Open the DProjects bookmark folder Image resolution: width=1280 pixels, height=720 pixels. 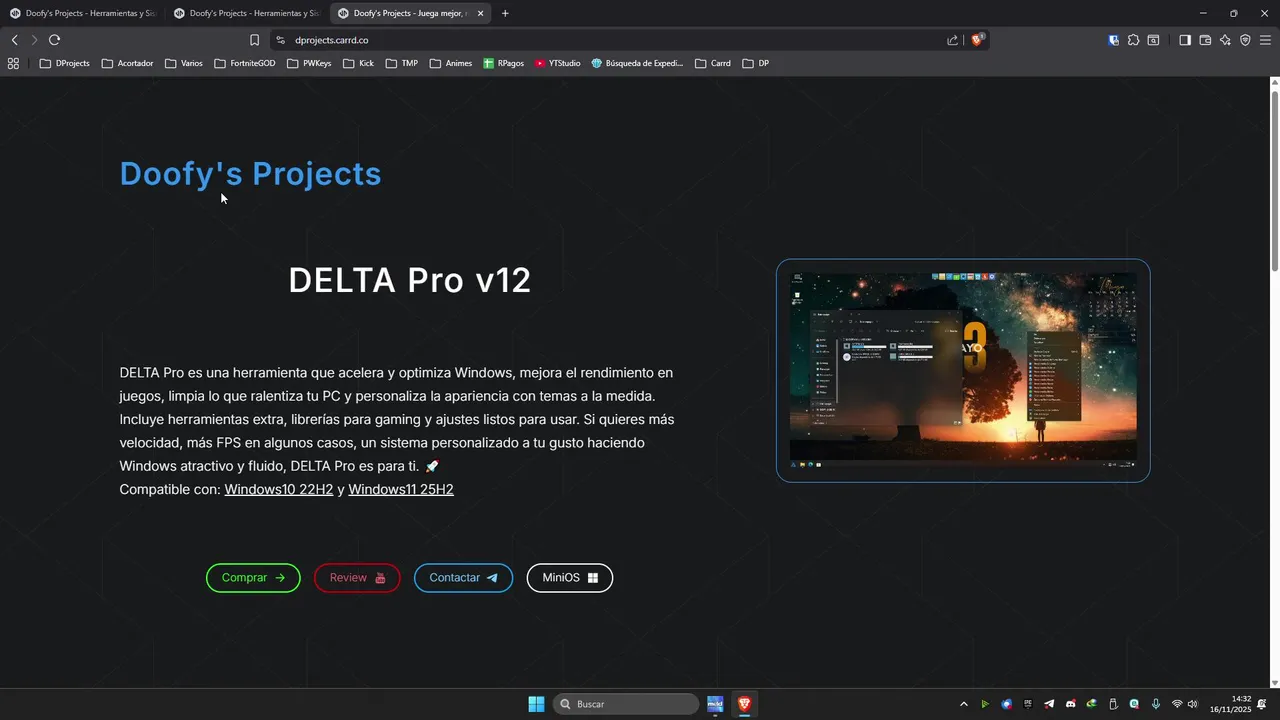point(65,63)
